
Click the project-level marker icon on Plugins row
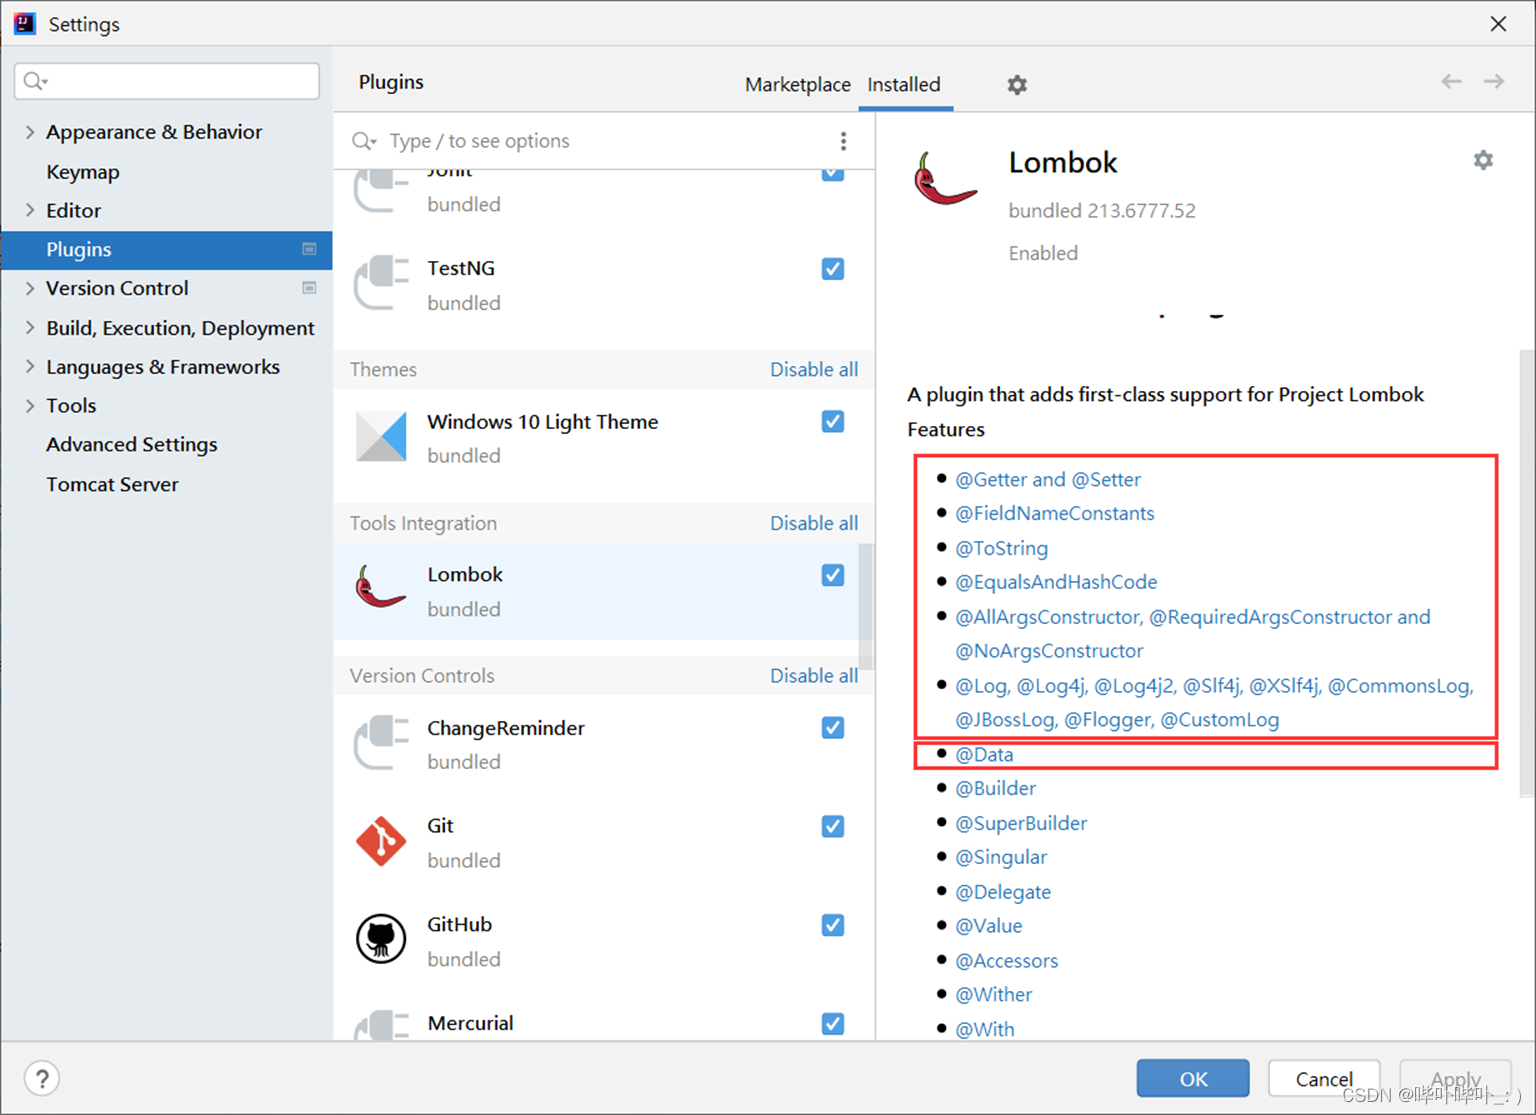click(309, 249)
